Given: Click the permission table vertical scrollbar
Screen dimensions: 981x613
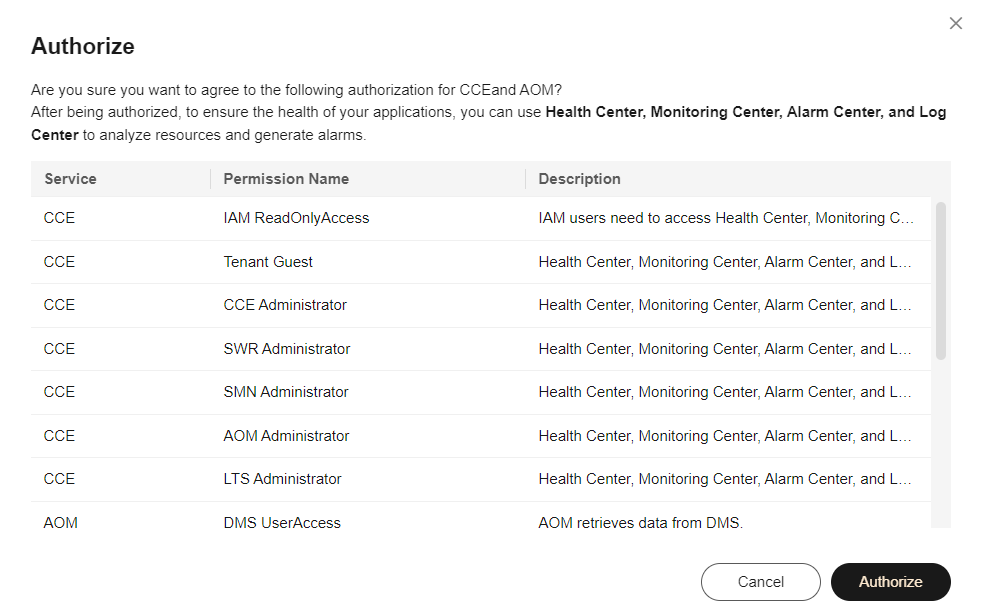Looking at the screenshot, I should 940,281.
